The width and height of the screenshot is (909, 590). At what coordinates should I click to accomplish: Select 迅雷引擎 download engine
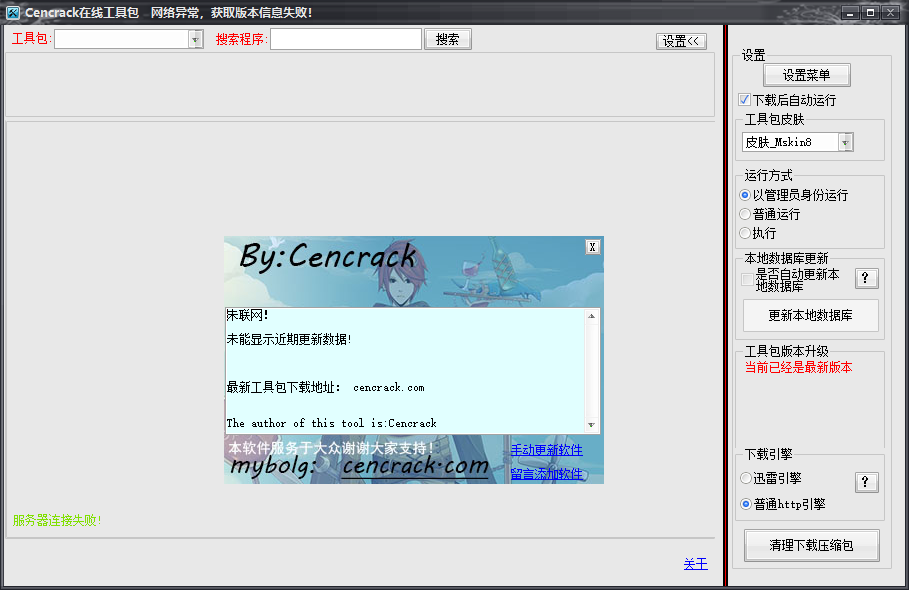point(745,478)
